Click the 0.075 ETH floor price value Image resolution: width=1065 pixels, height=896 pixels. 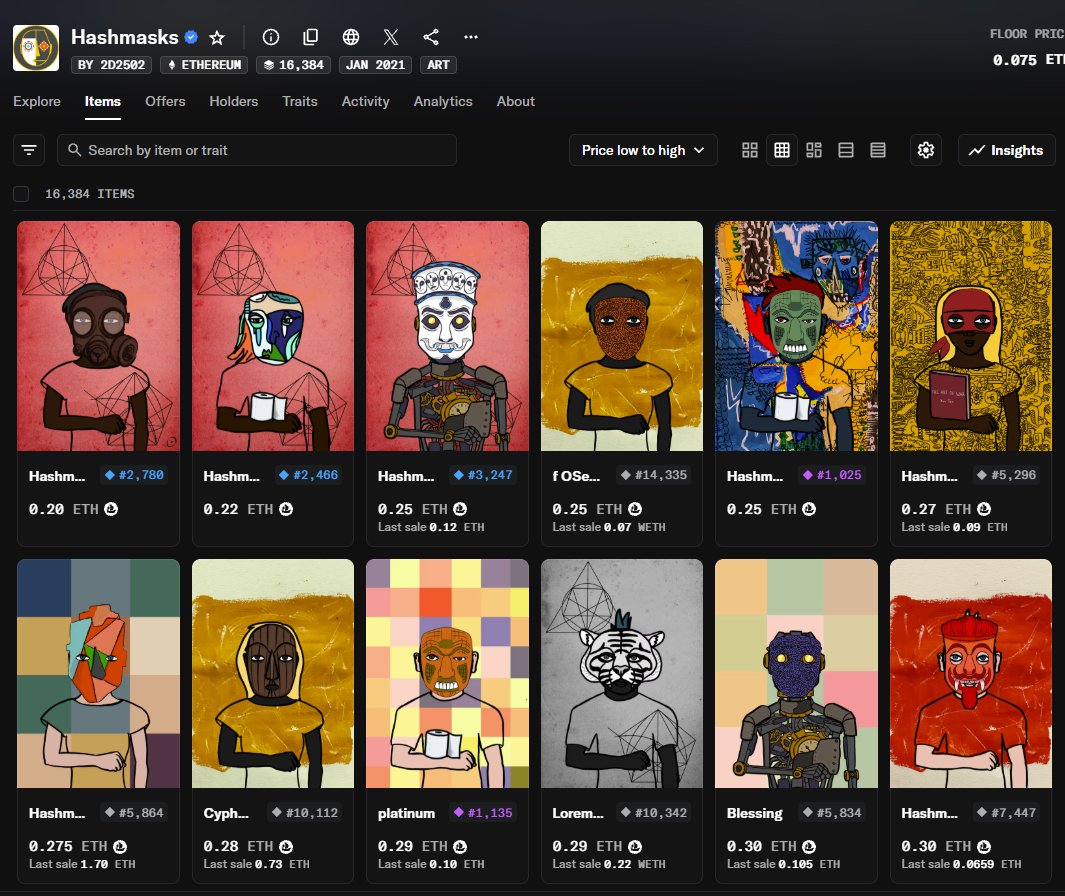(1028, 60)
